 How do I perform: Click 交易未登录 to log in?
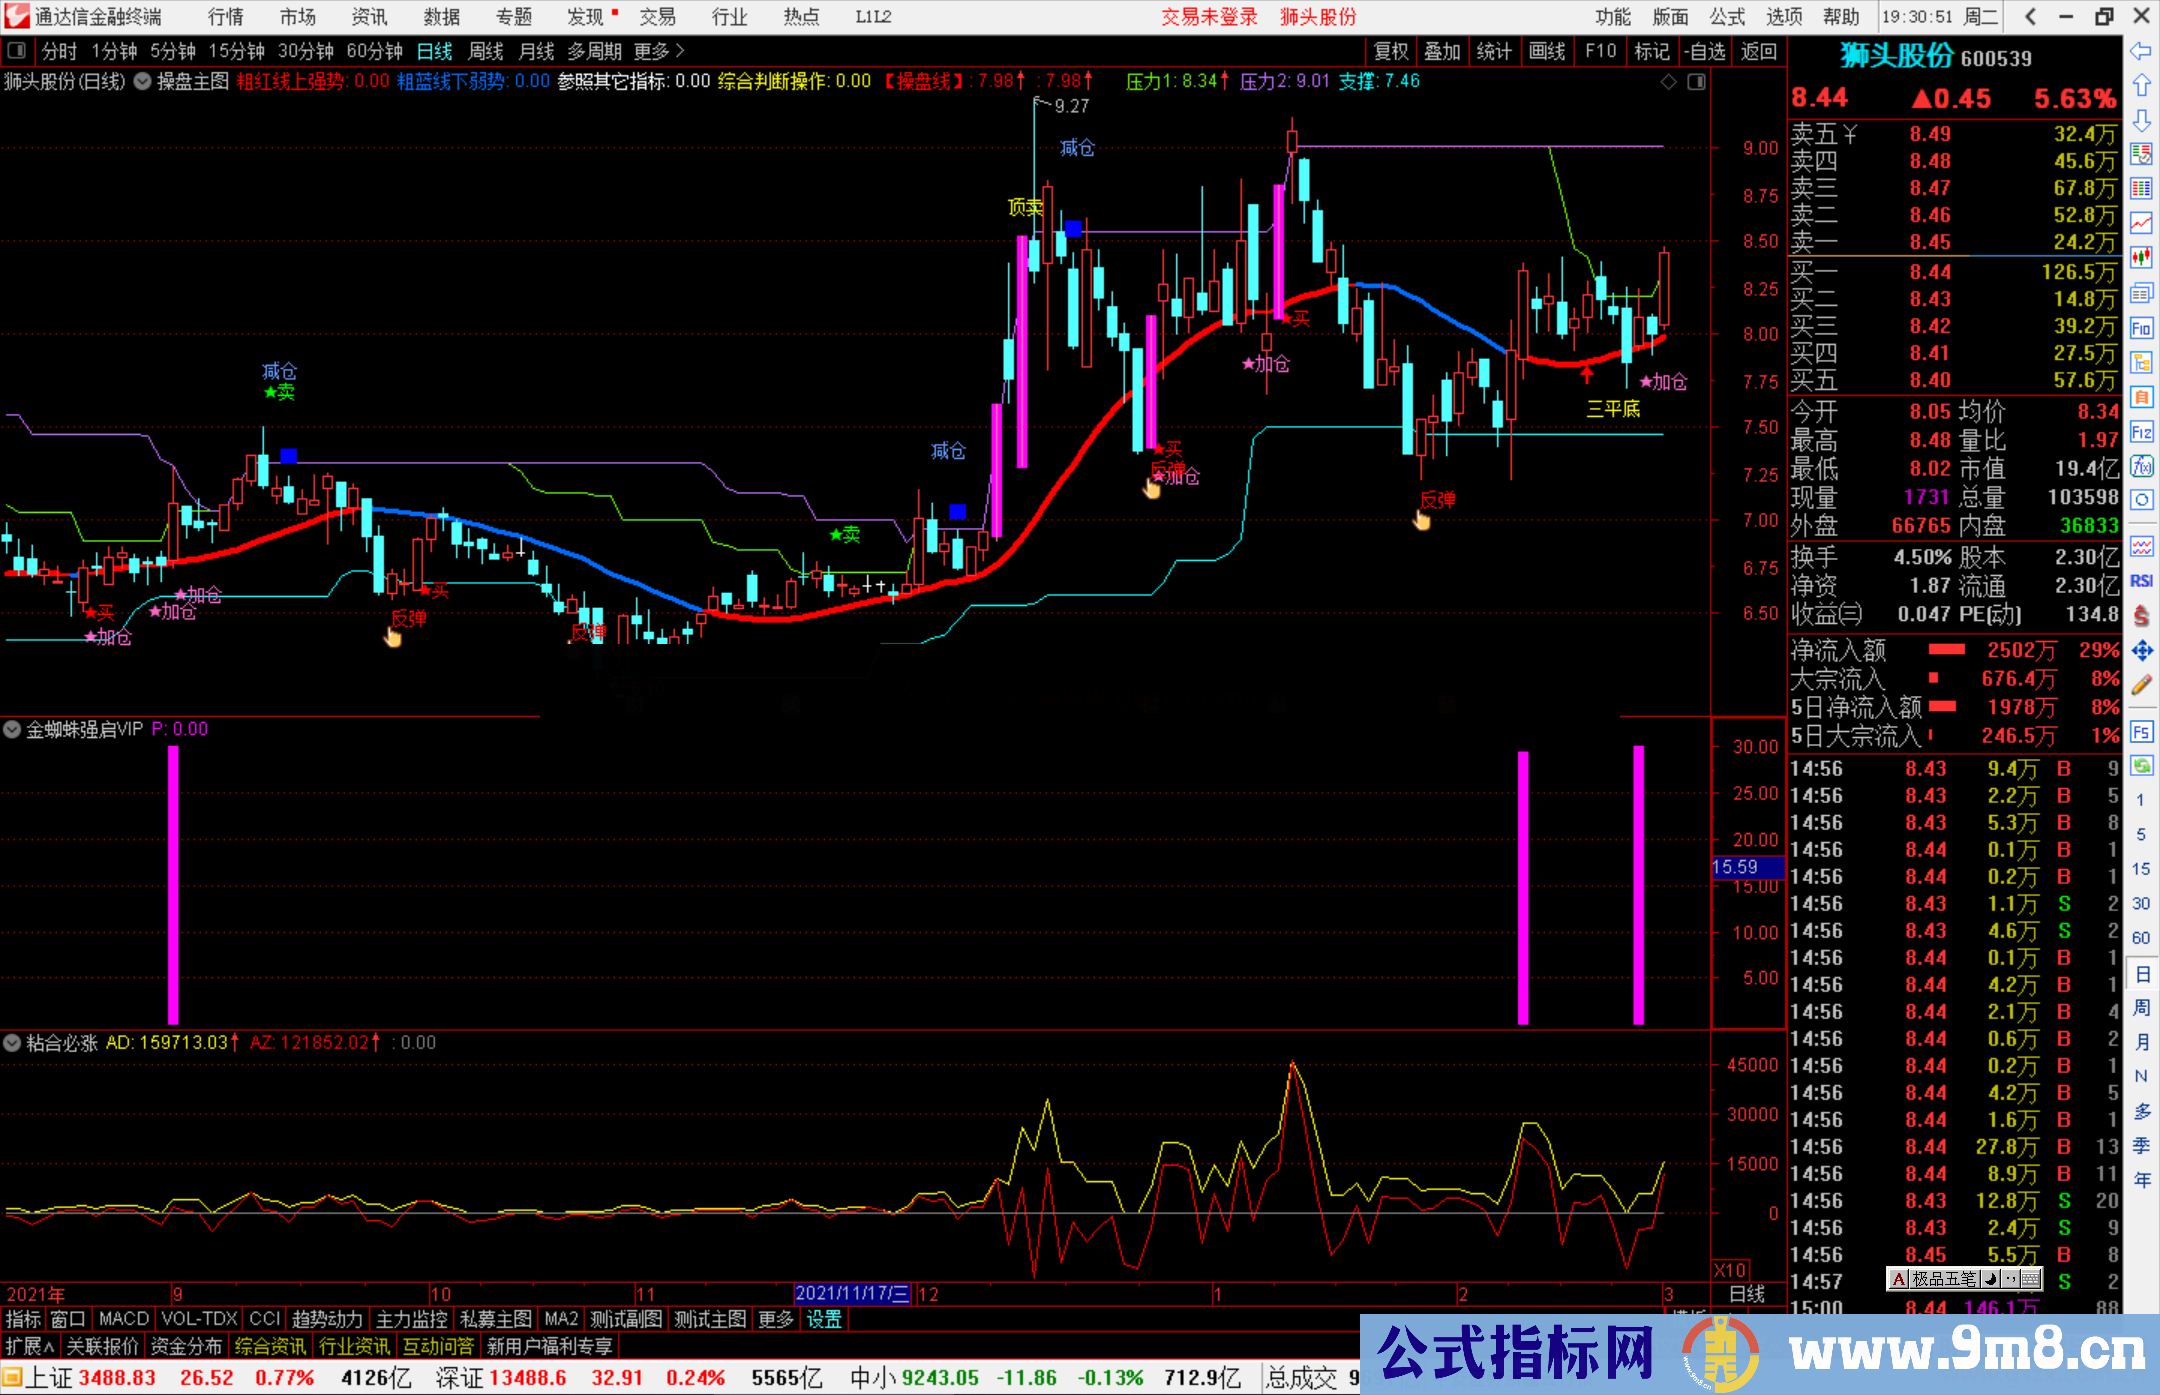[x=1210, y=17]
